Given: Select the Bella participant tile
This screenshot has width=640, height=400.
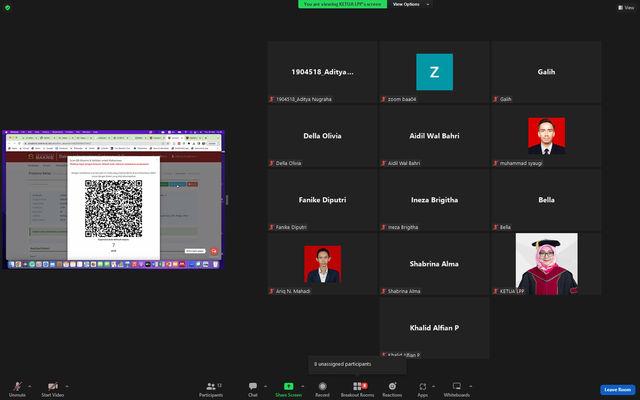Looking at the screenshot, I should pos(546,200).
